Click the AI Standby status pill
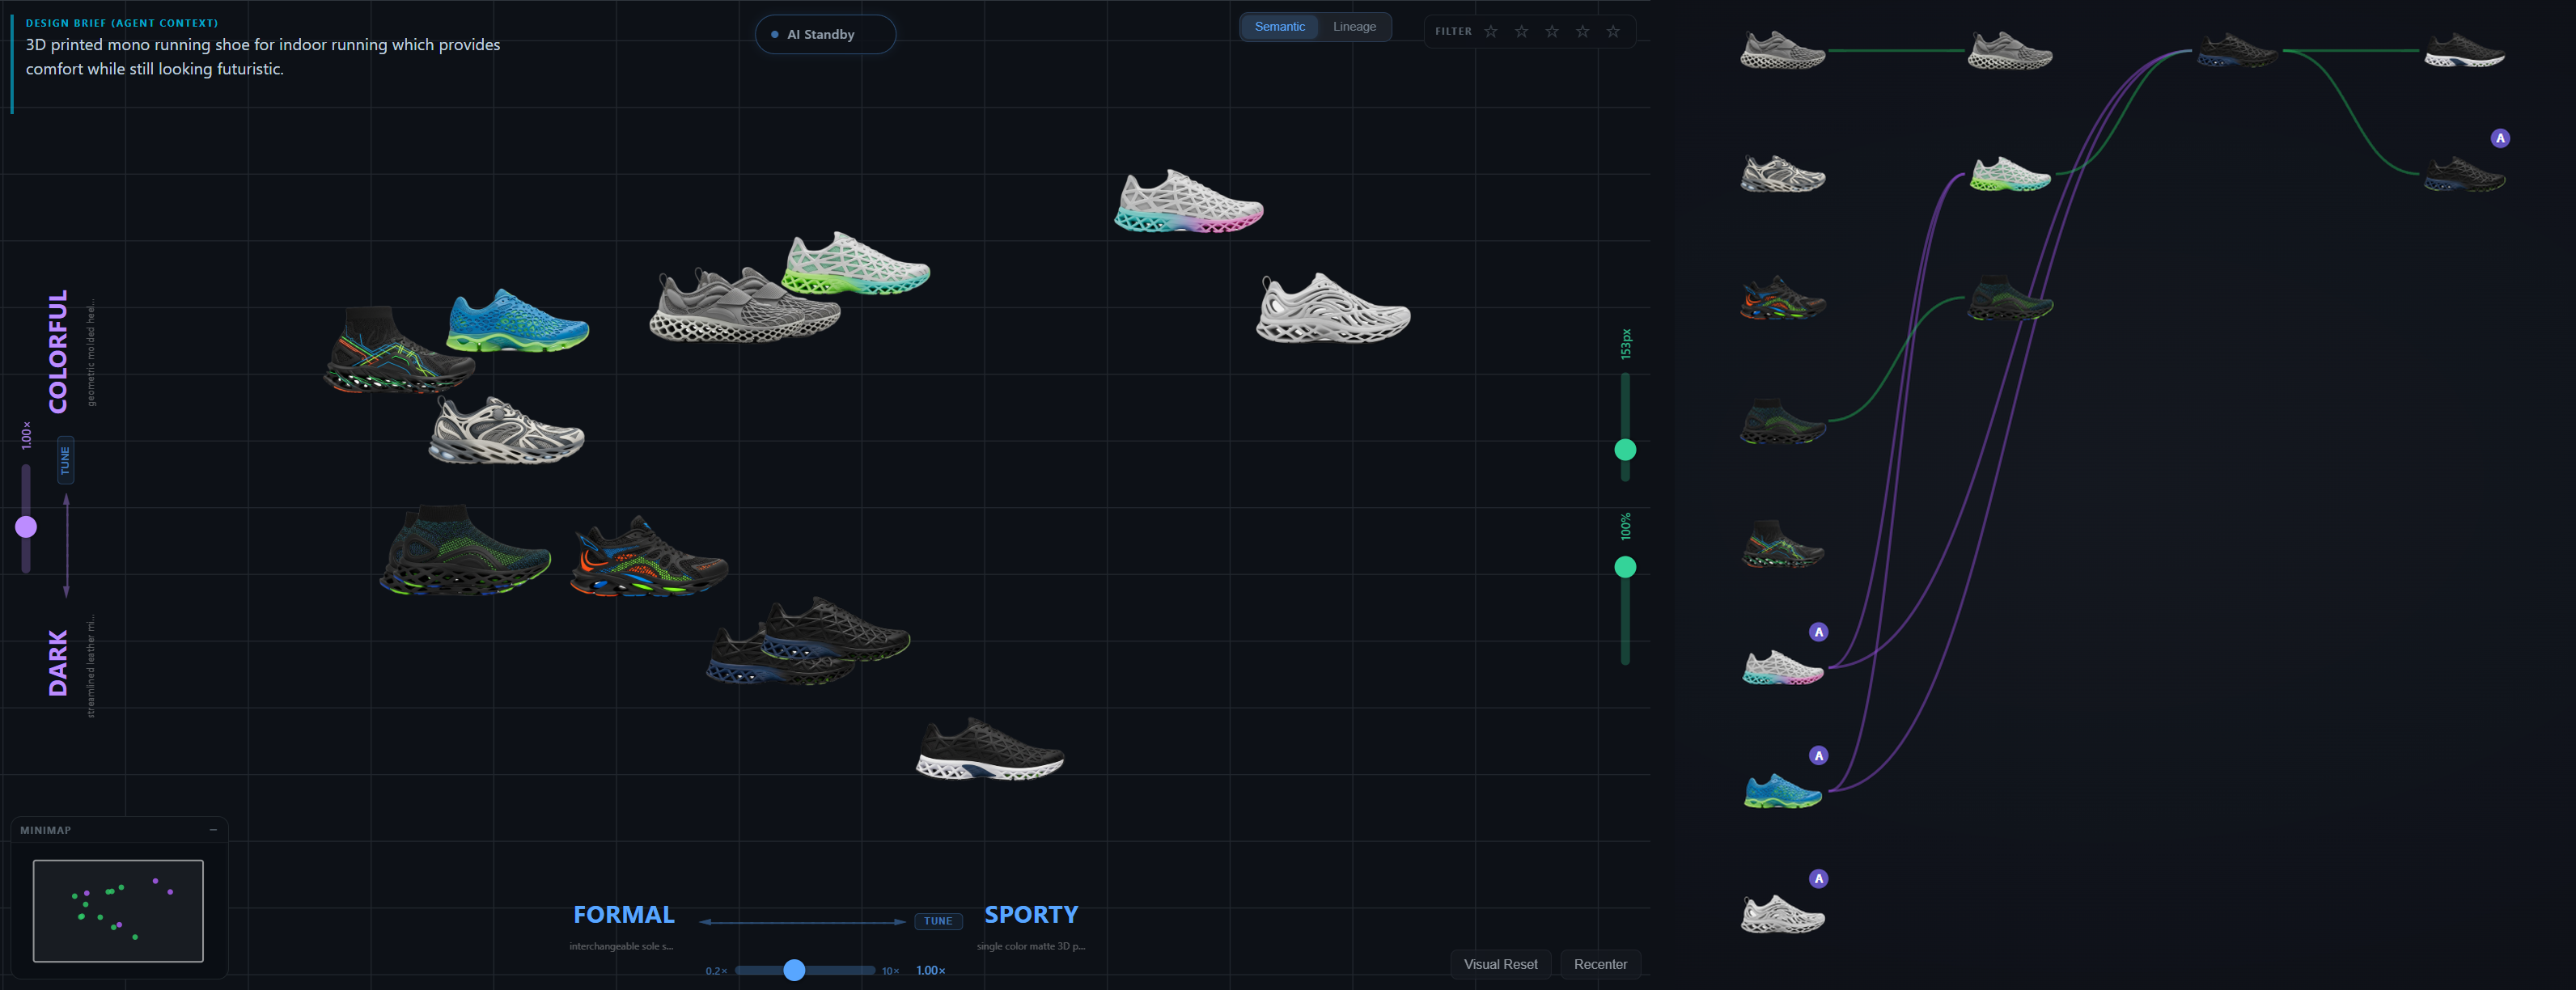 click(824, 34)
